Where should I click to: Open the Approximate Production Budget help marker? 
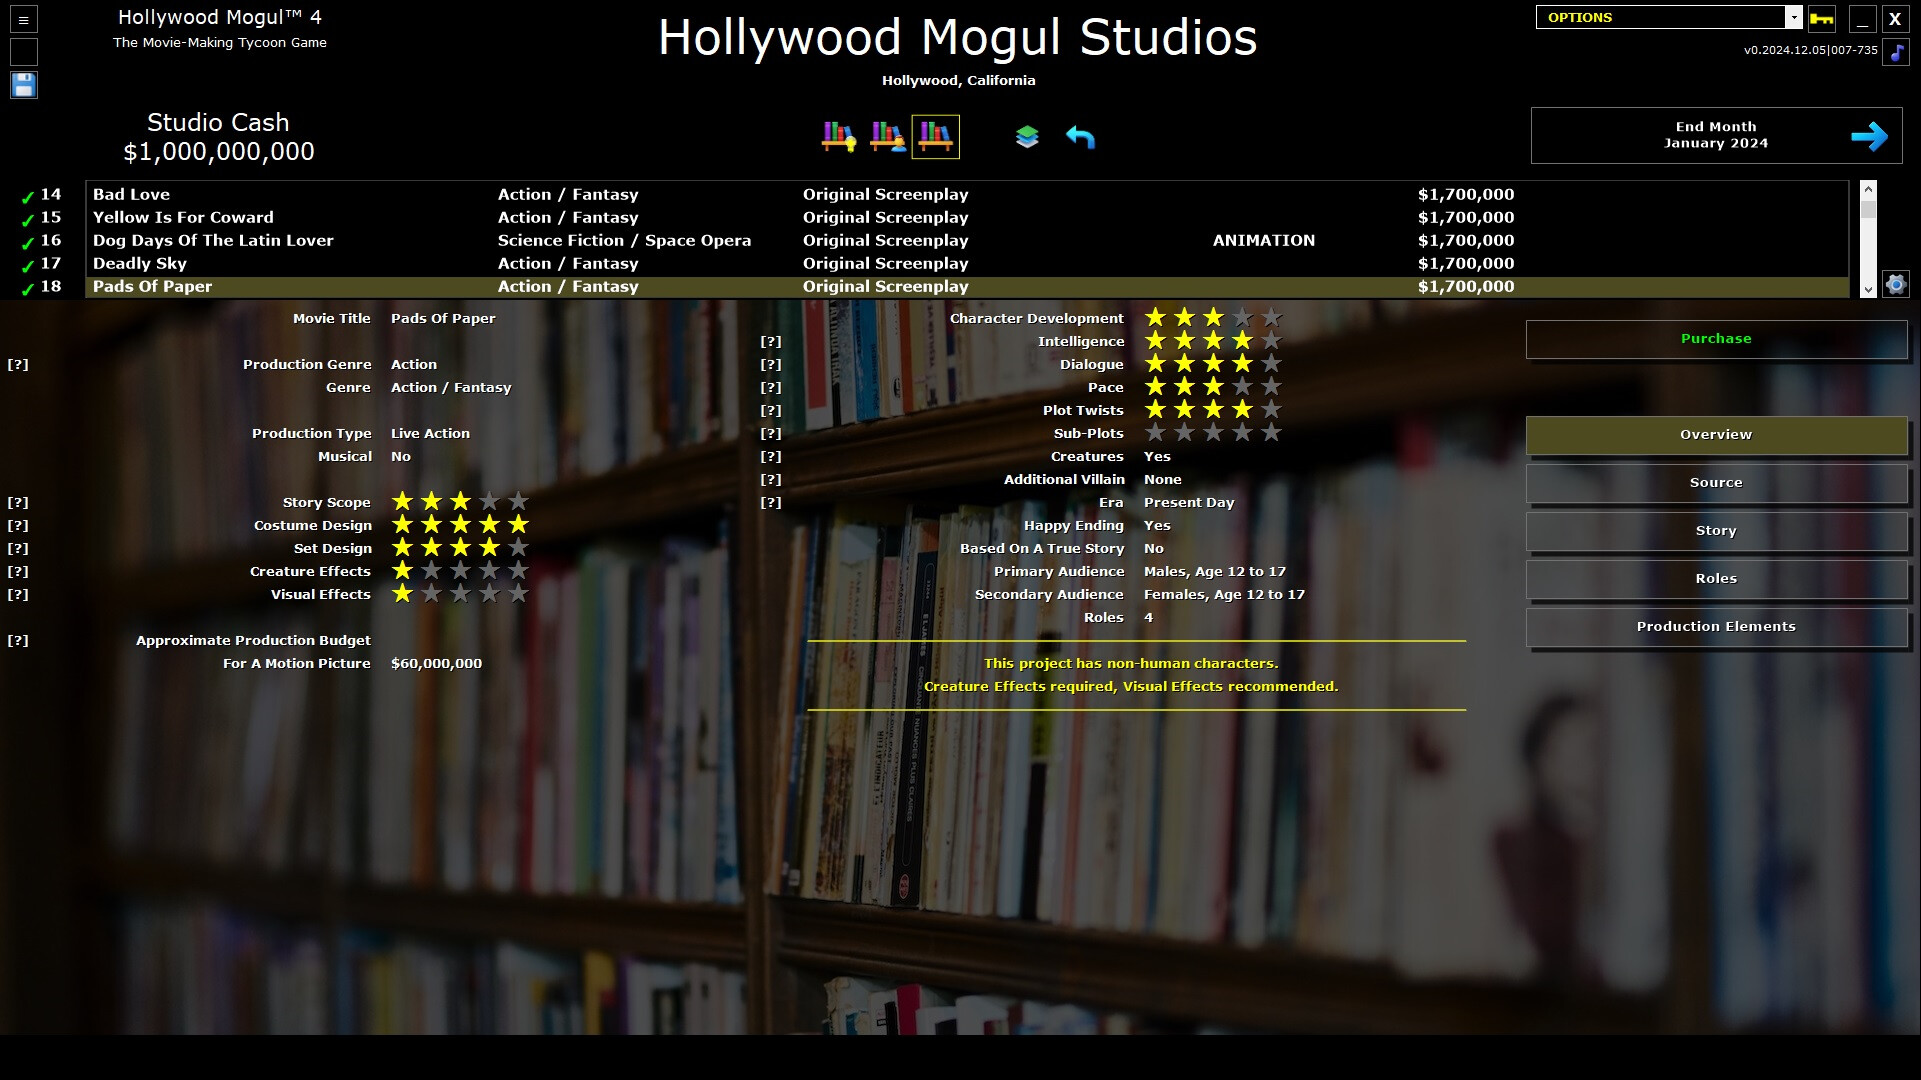point(18,641)
